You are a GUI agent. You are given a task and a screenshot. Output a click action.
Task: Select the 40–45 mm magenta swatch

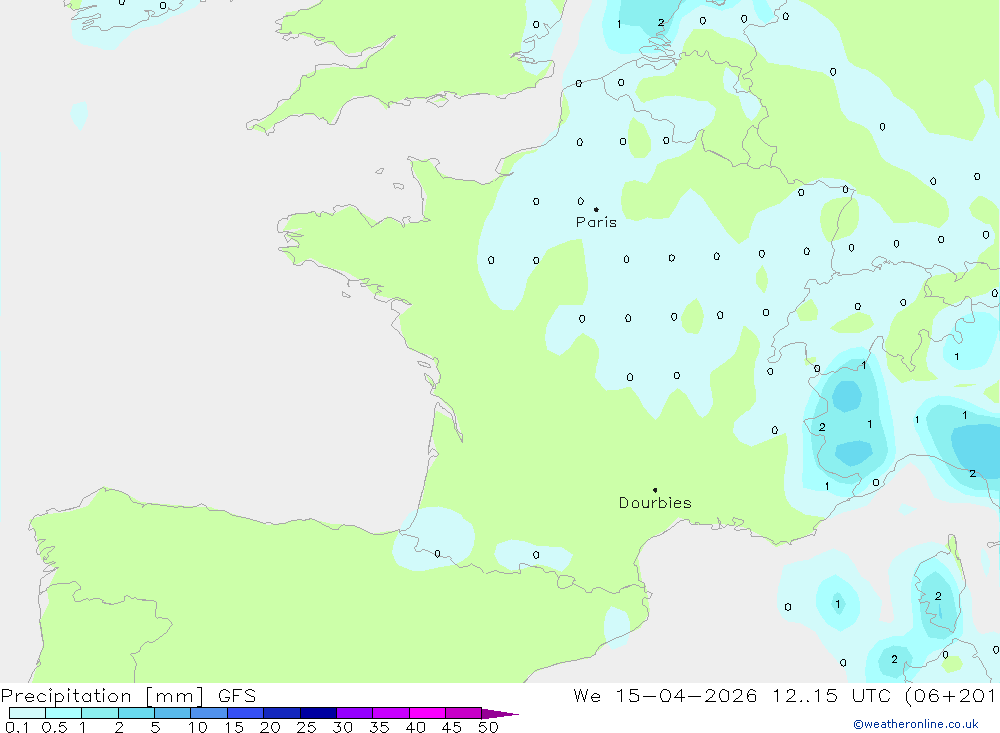point(427,713)
